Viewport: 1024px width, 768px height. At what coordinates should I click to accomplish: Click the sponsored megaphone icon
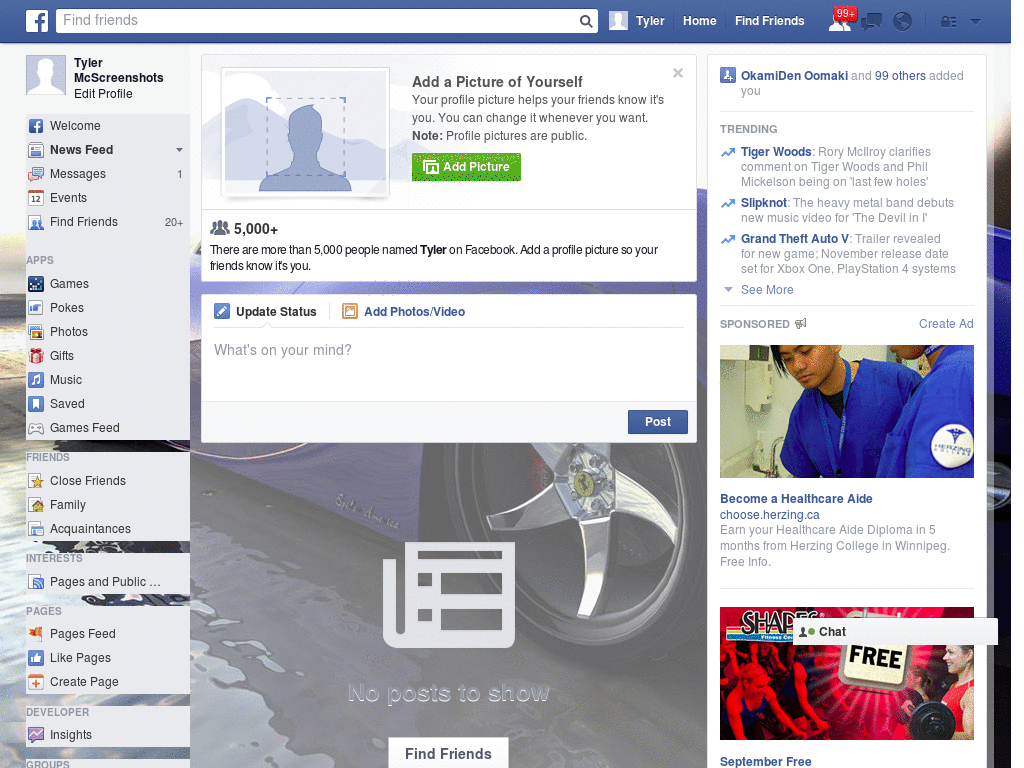[801, 323]
